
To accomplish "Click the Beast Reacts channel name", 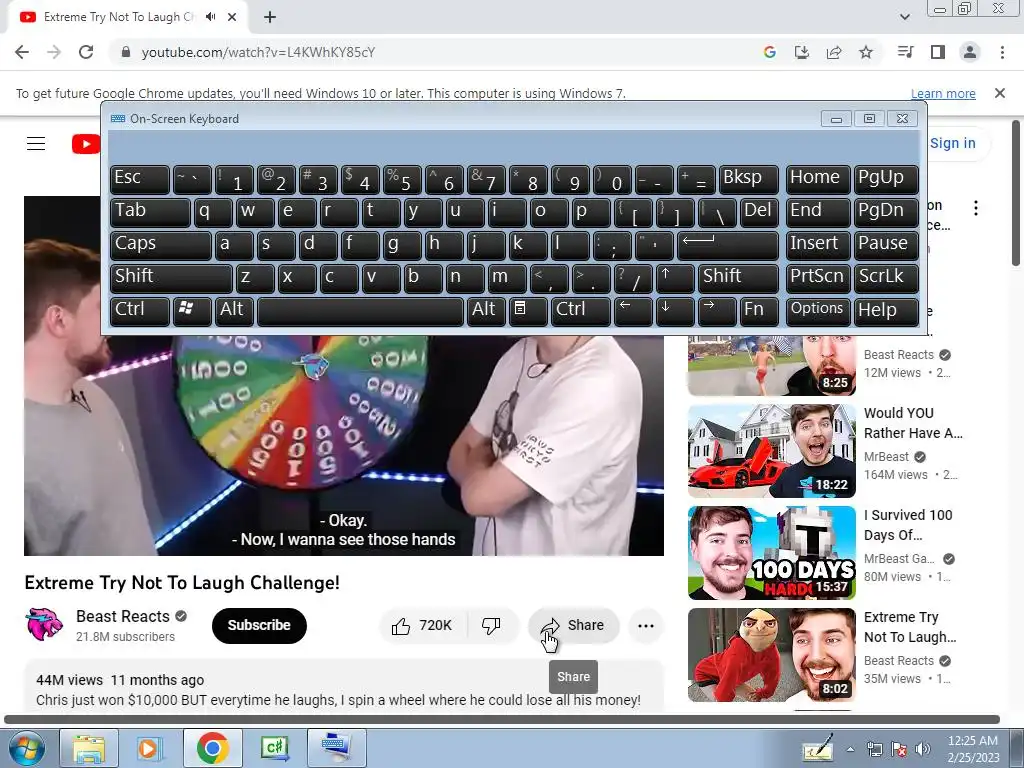I will click(123, 616).
